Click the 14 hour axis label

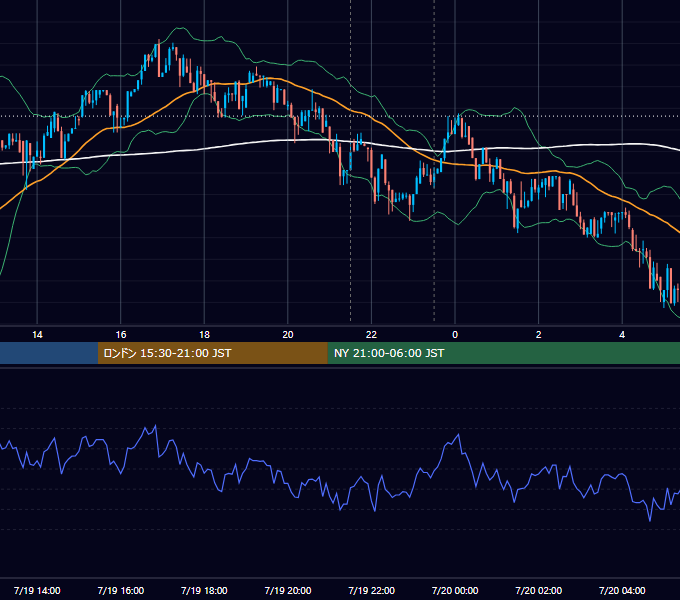point(37,335)
